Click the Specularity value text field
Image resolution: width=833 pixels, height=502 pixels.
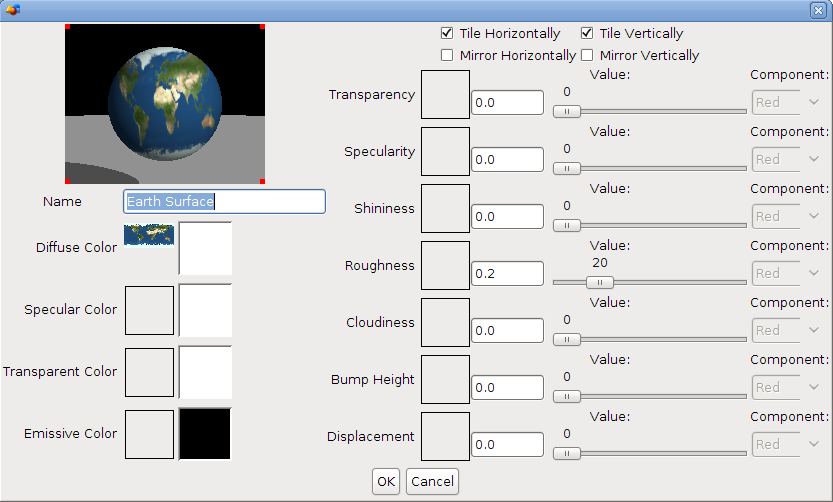pos(507,159)
